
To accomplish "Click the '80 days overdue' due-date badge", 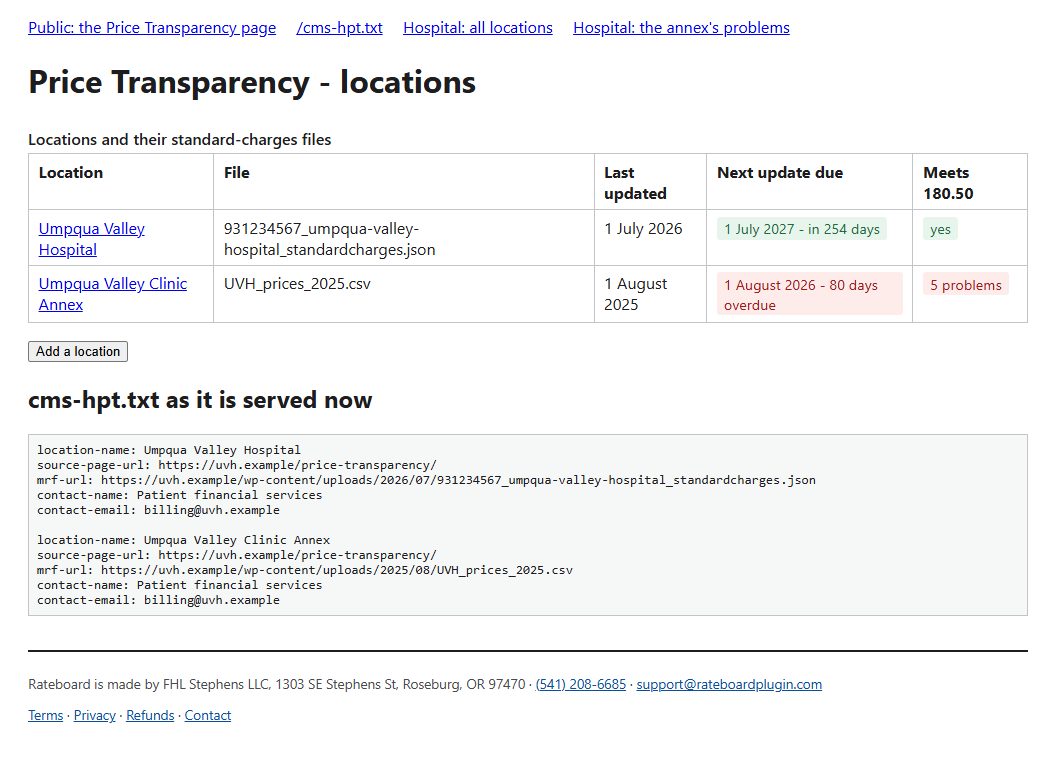I will pyautogui.click(x=810, y=294).
